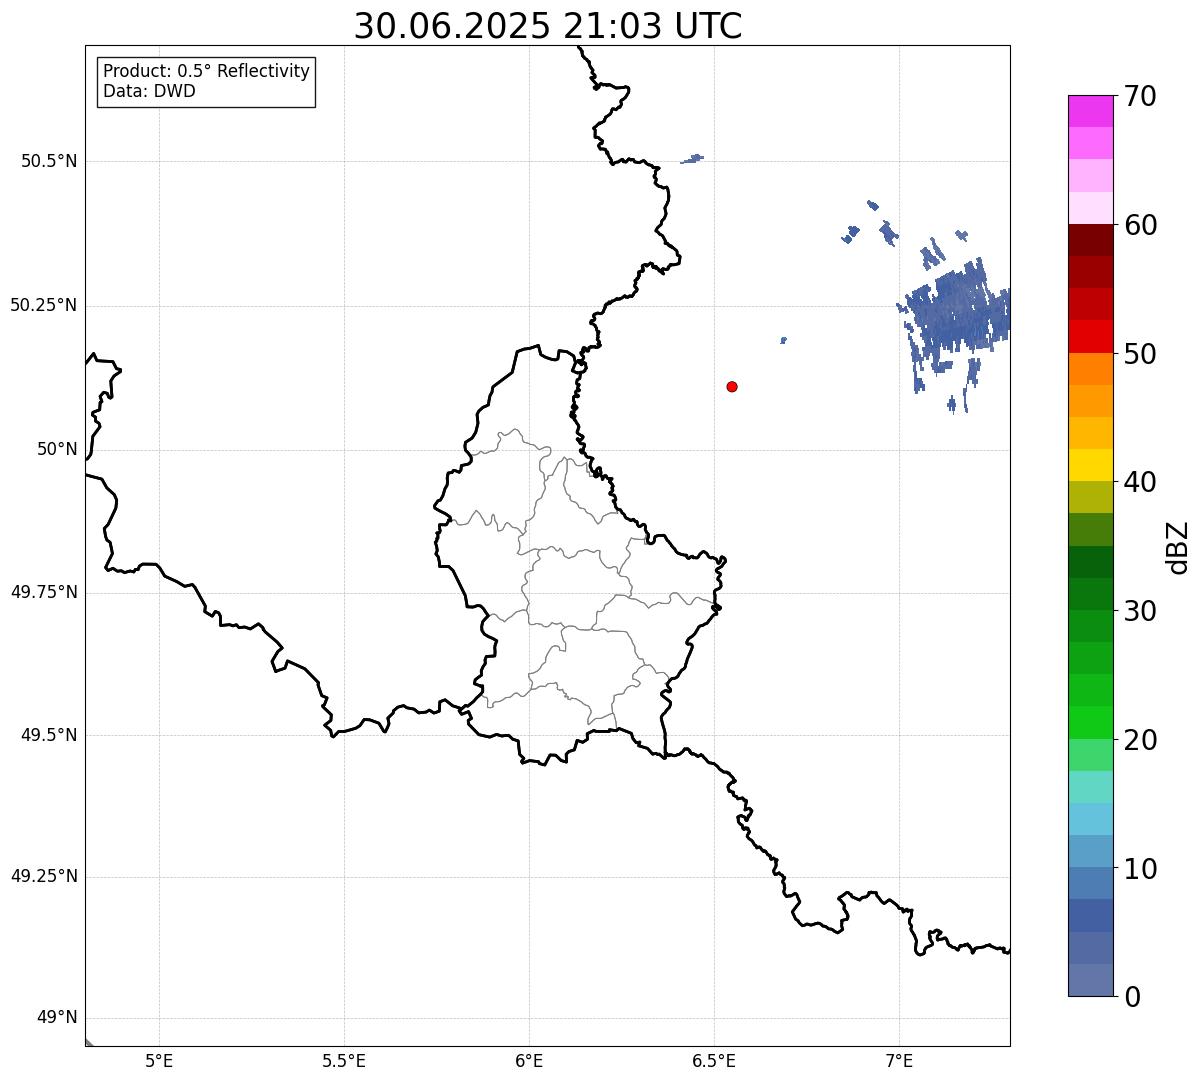Click the colorbar tick value 10
This screenshot has width=1202, height=1081.
coord(1140,869)
